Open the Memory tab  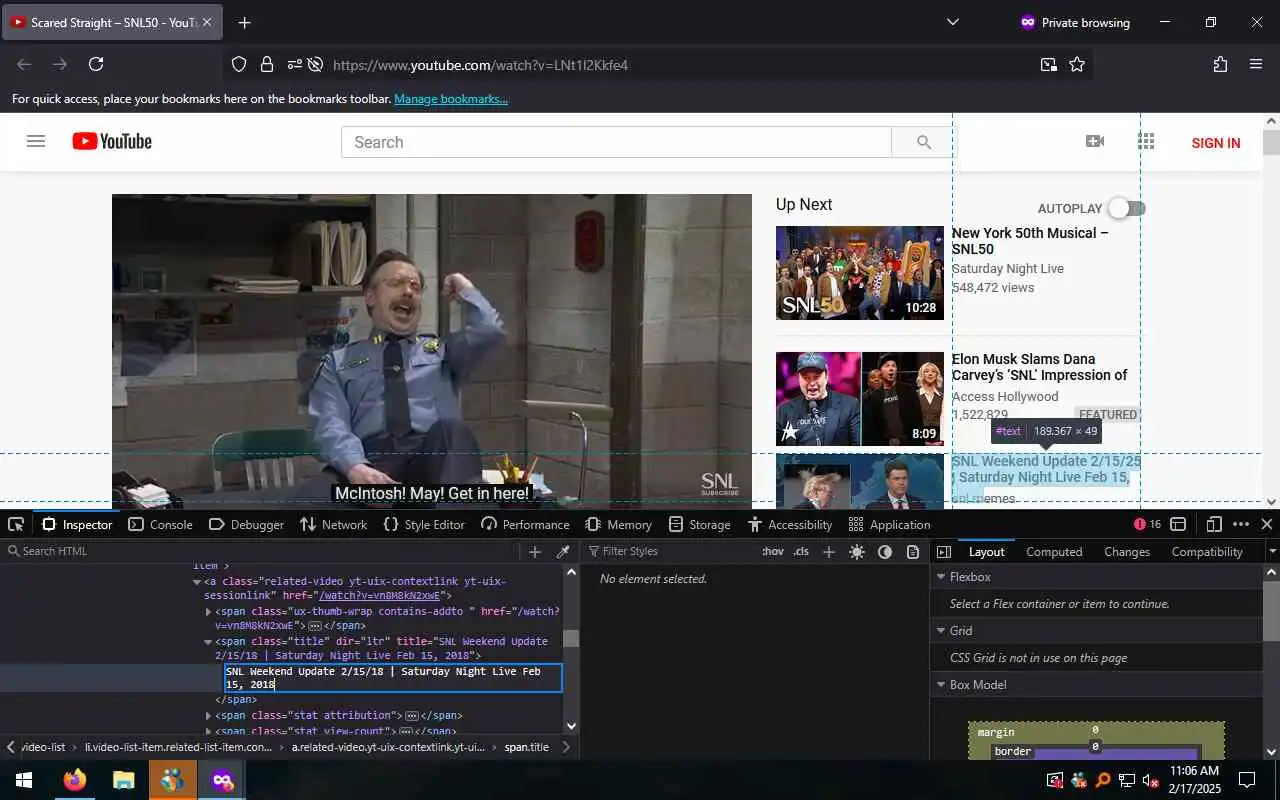click(x=618, y=524)
